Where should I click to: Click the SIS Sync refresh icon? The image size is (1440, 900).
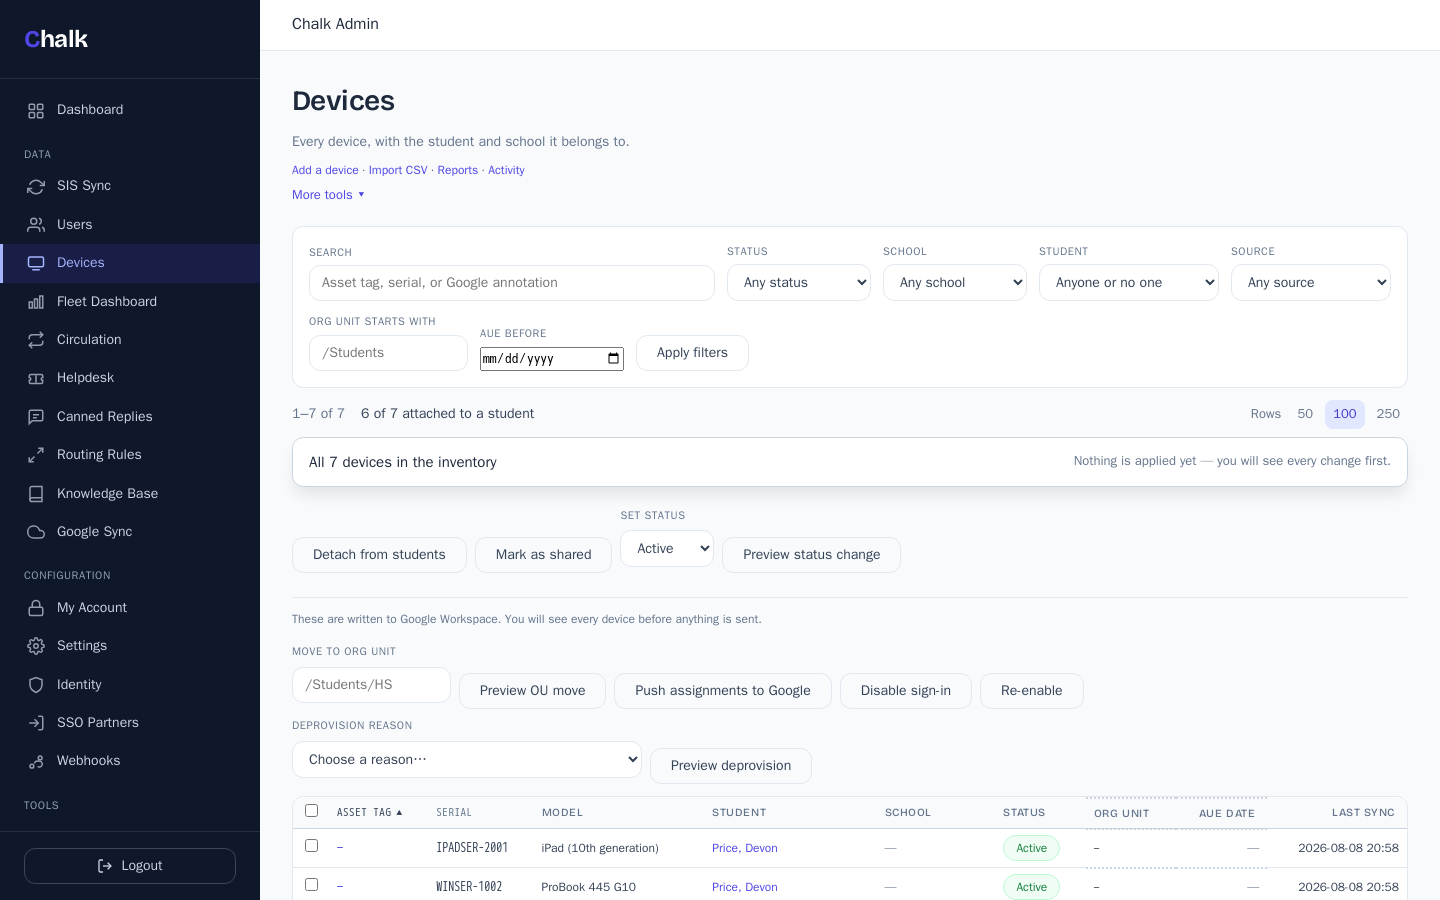(36, 186)
